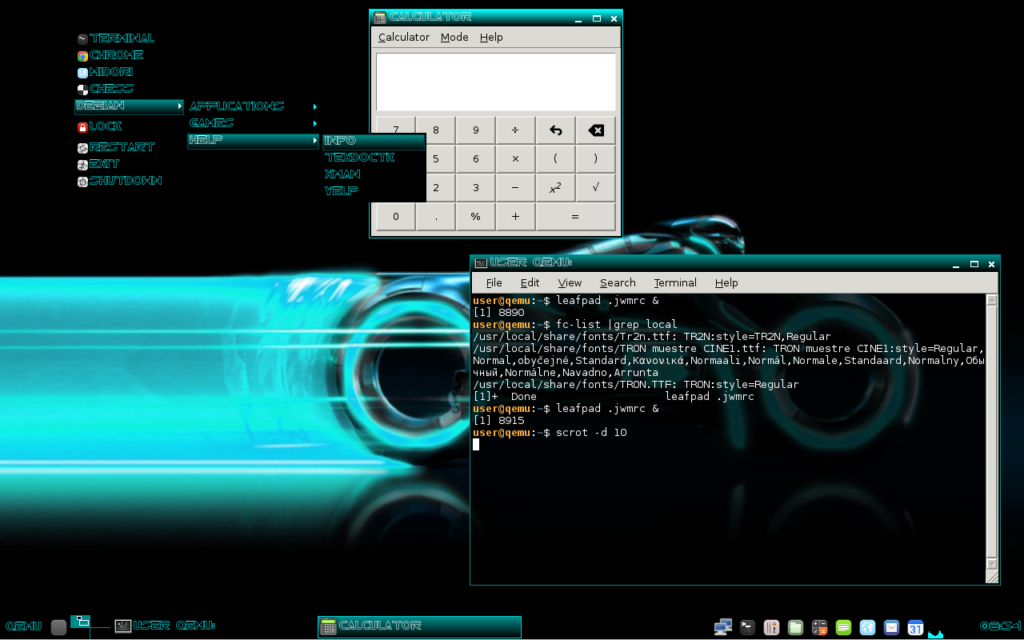This screenshot has width=1024, height=640.
Task: Open the web browser globe tray icon
Action: [x=867, y=627]
